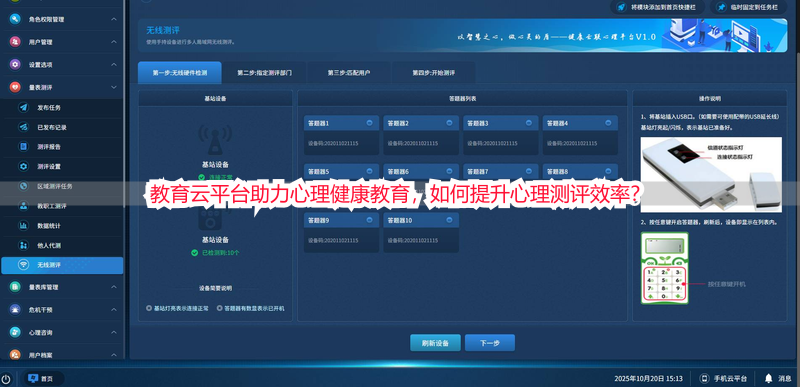Collapse the 量表测评 chevron
This screenshot has height=387, width=800.
(x=114, y=87)
